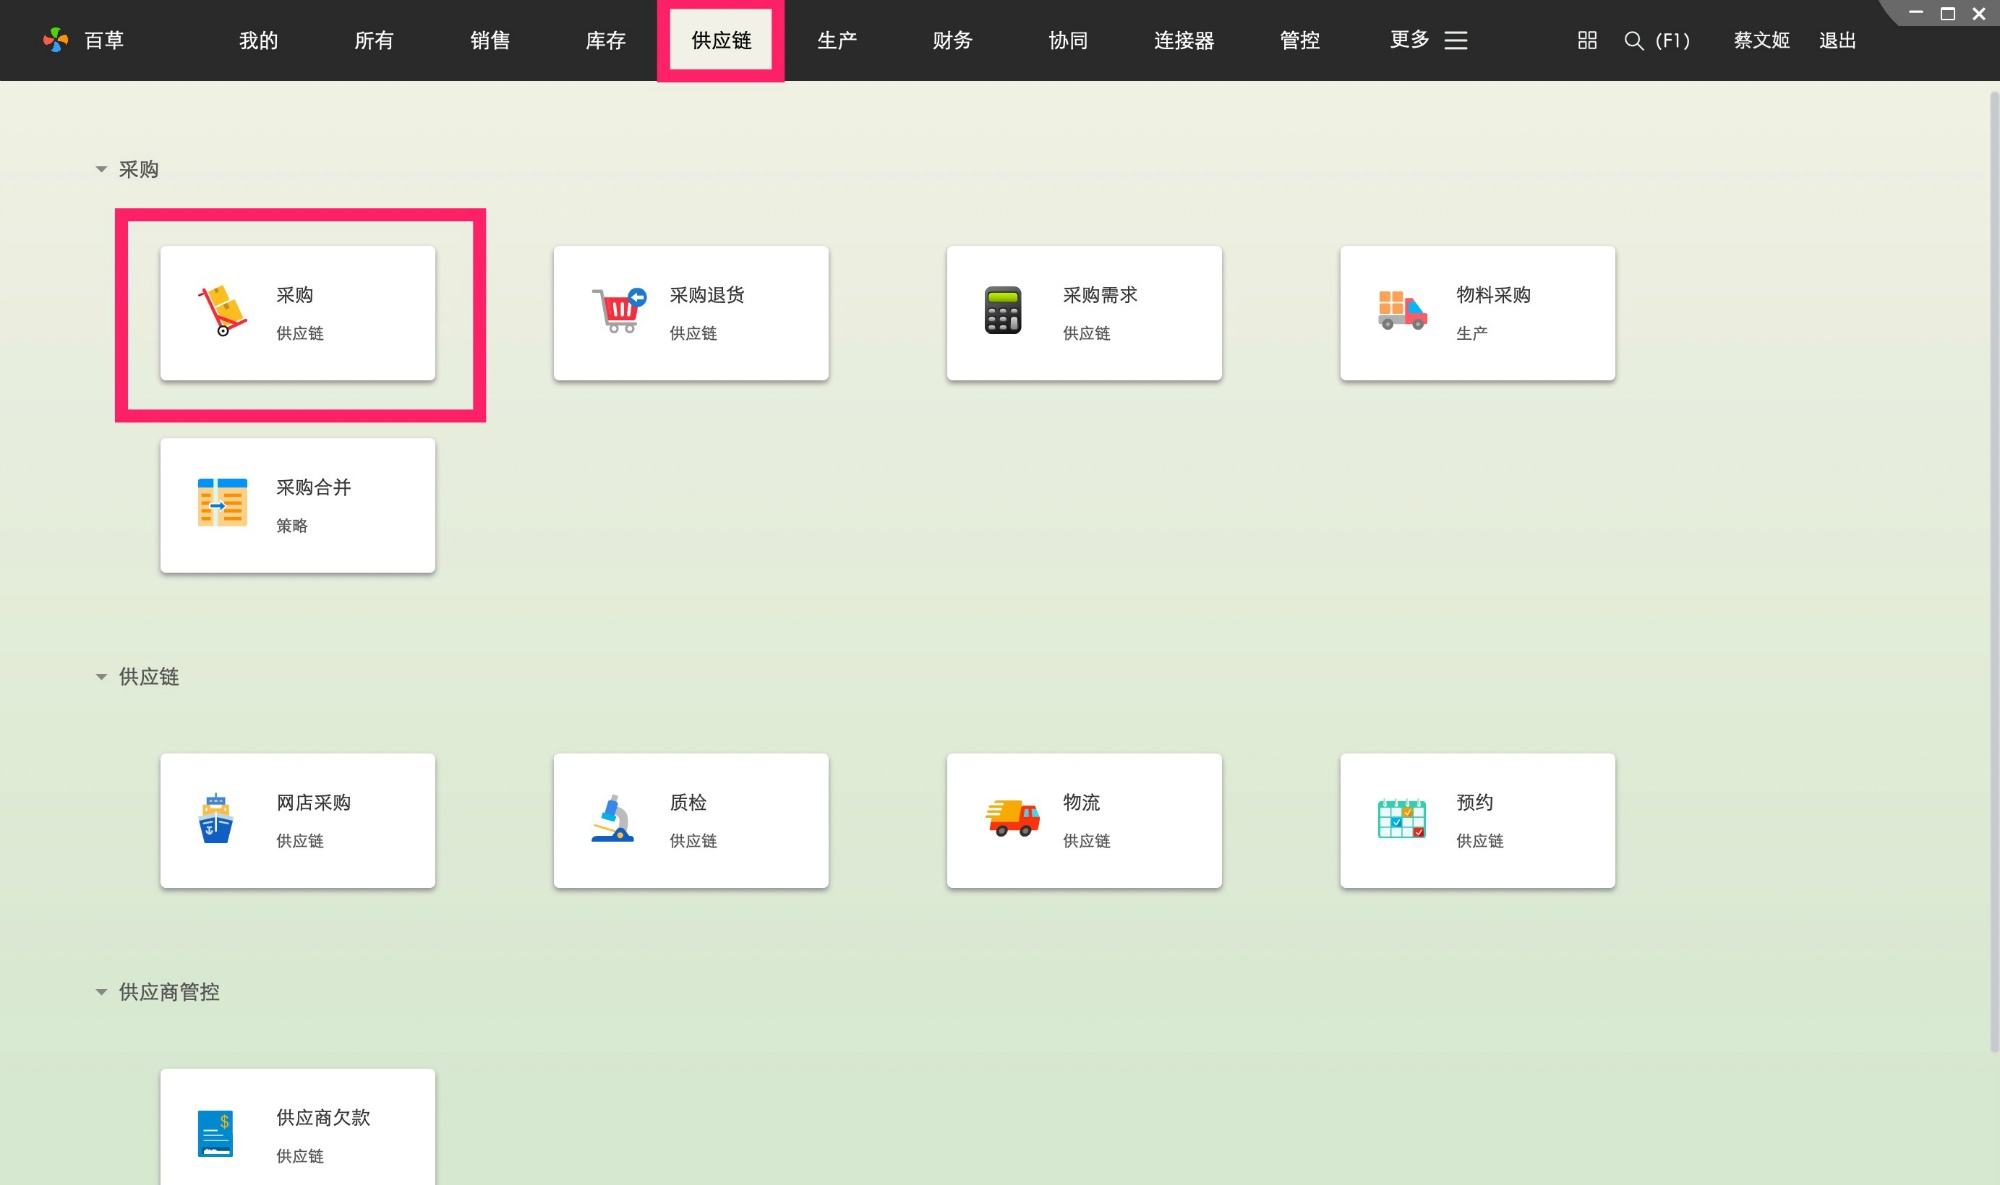Click the 供应商欠款 invoice icon
The image size is (2000, 1185).
216,1133
